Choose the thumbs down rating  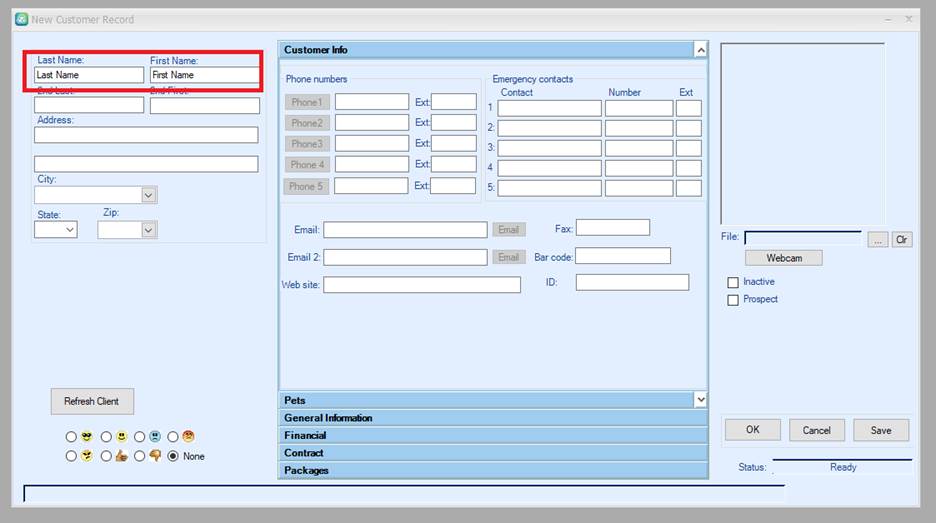coord(140,456)
